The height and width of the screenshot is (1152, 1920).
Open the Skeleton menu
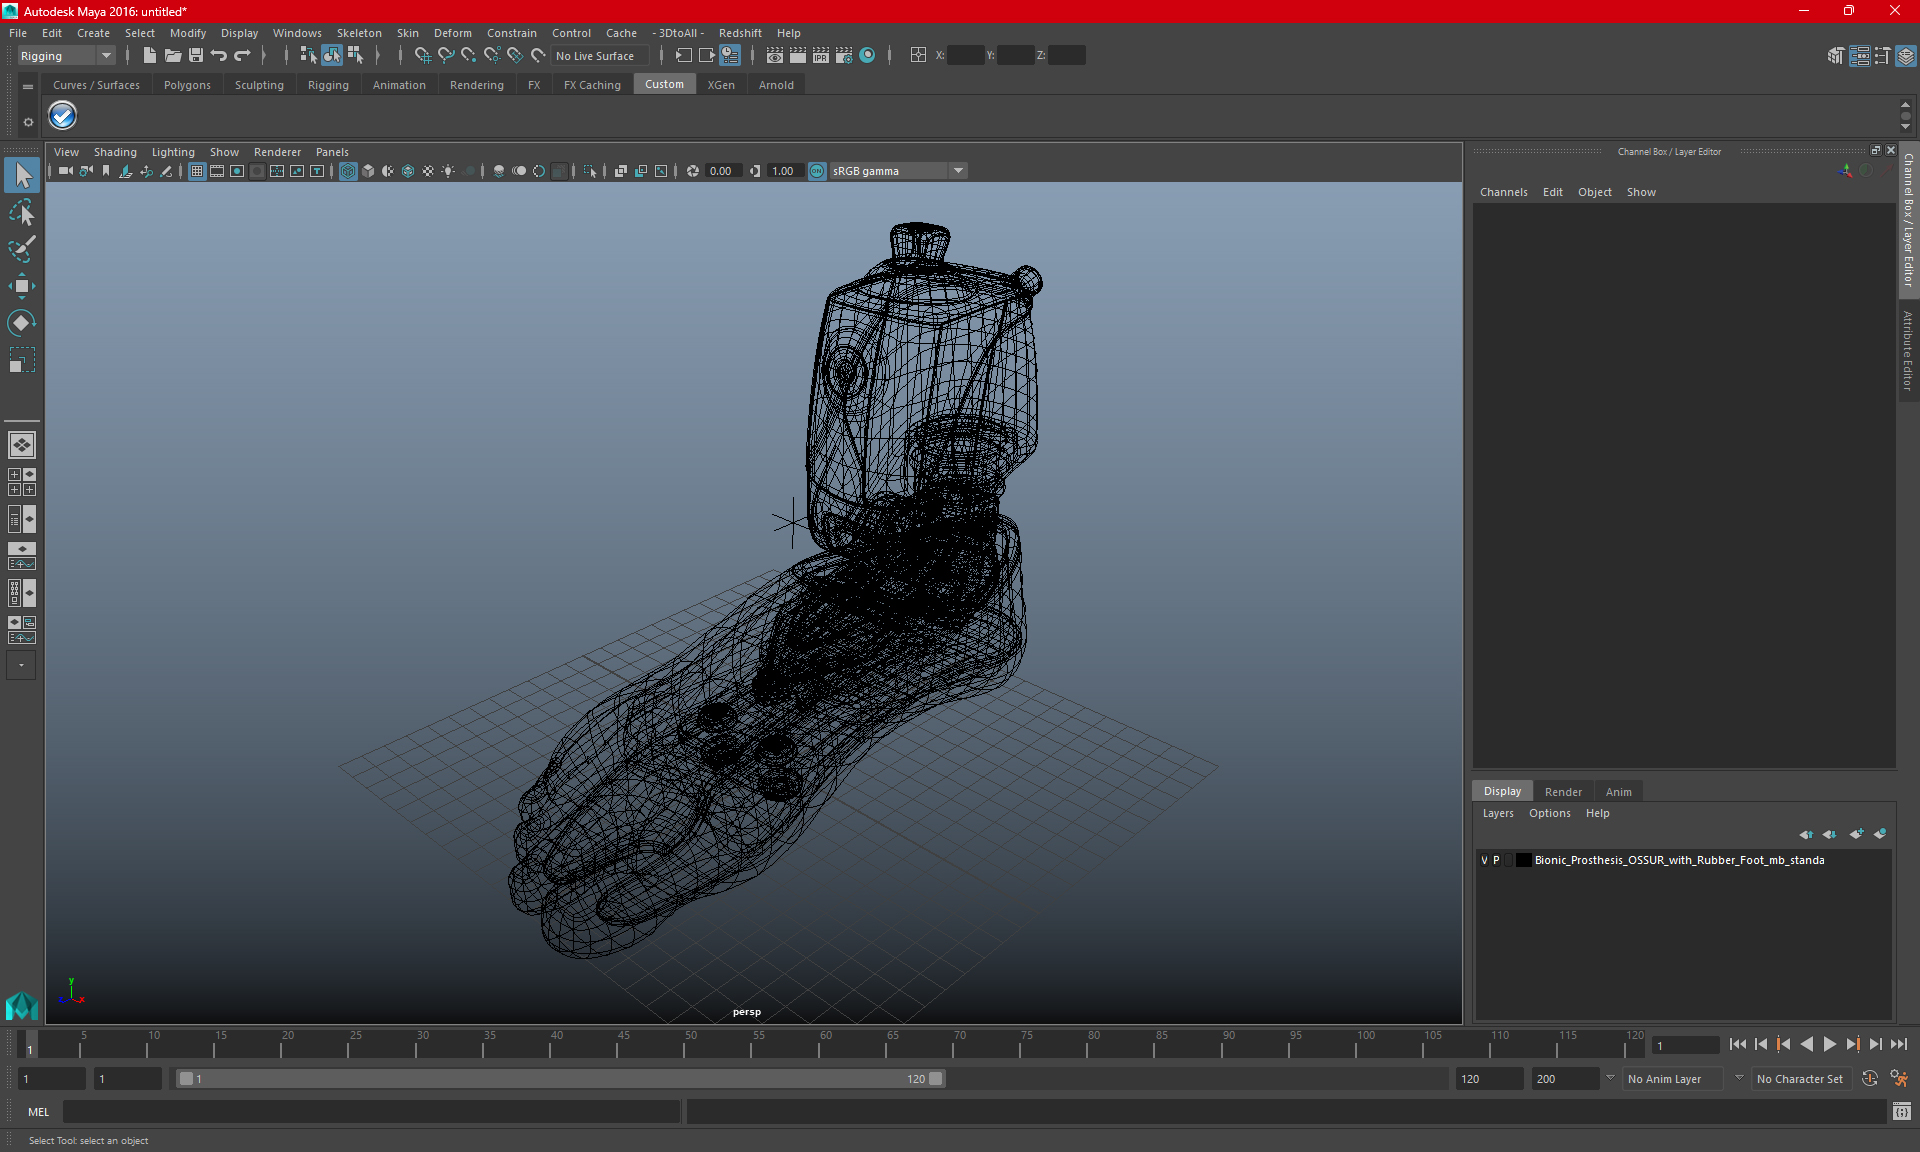(358, 33)
